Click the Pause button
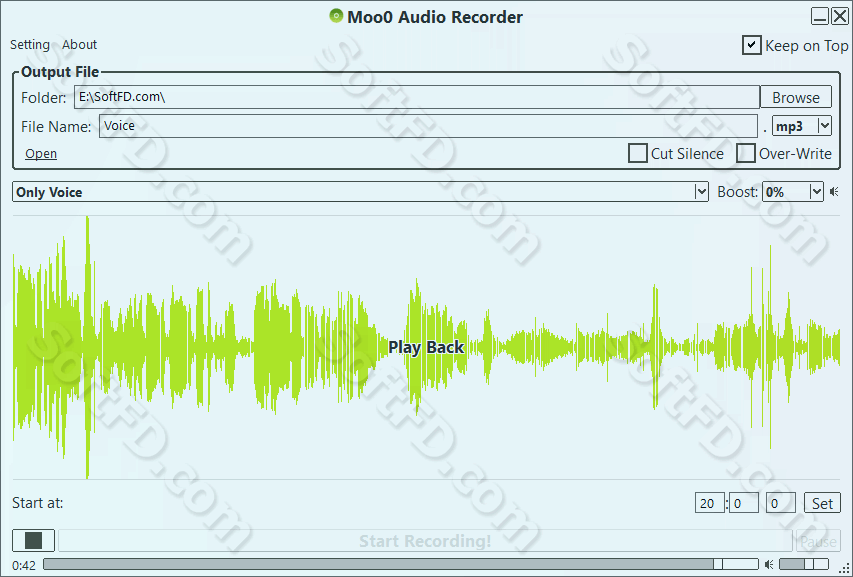 (818, 541)
